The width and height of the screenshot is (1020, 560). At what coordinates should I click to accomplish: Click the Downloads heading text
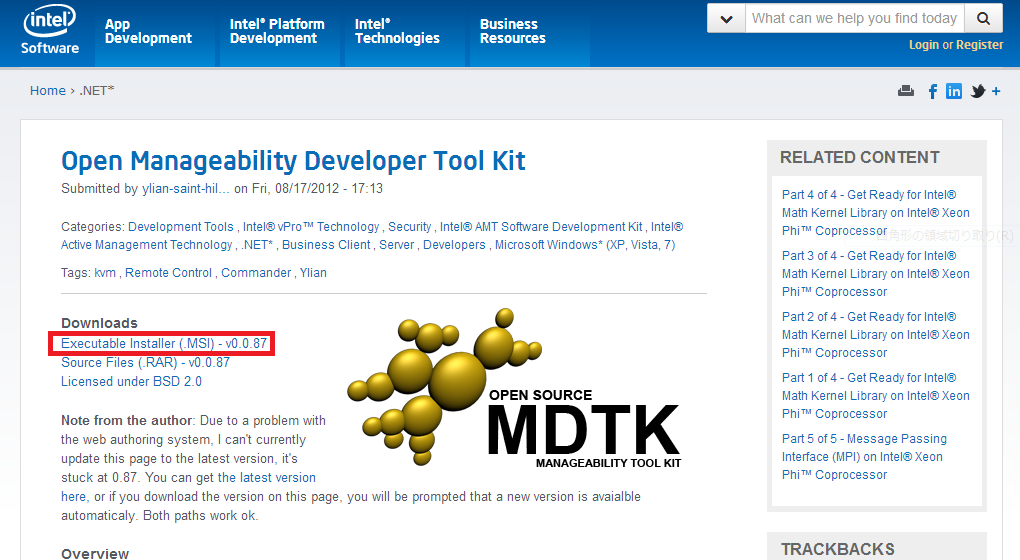click(x=100, y=323)
